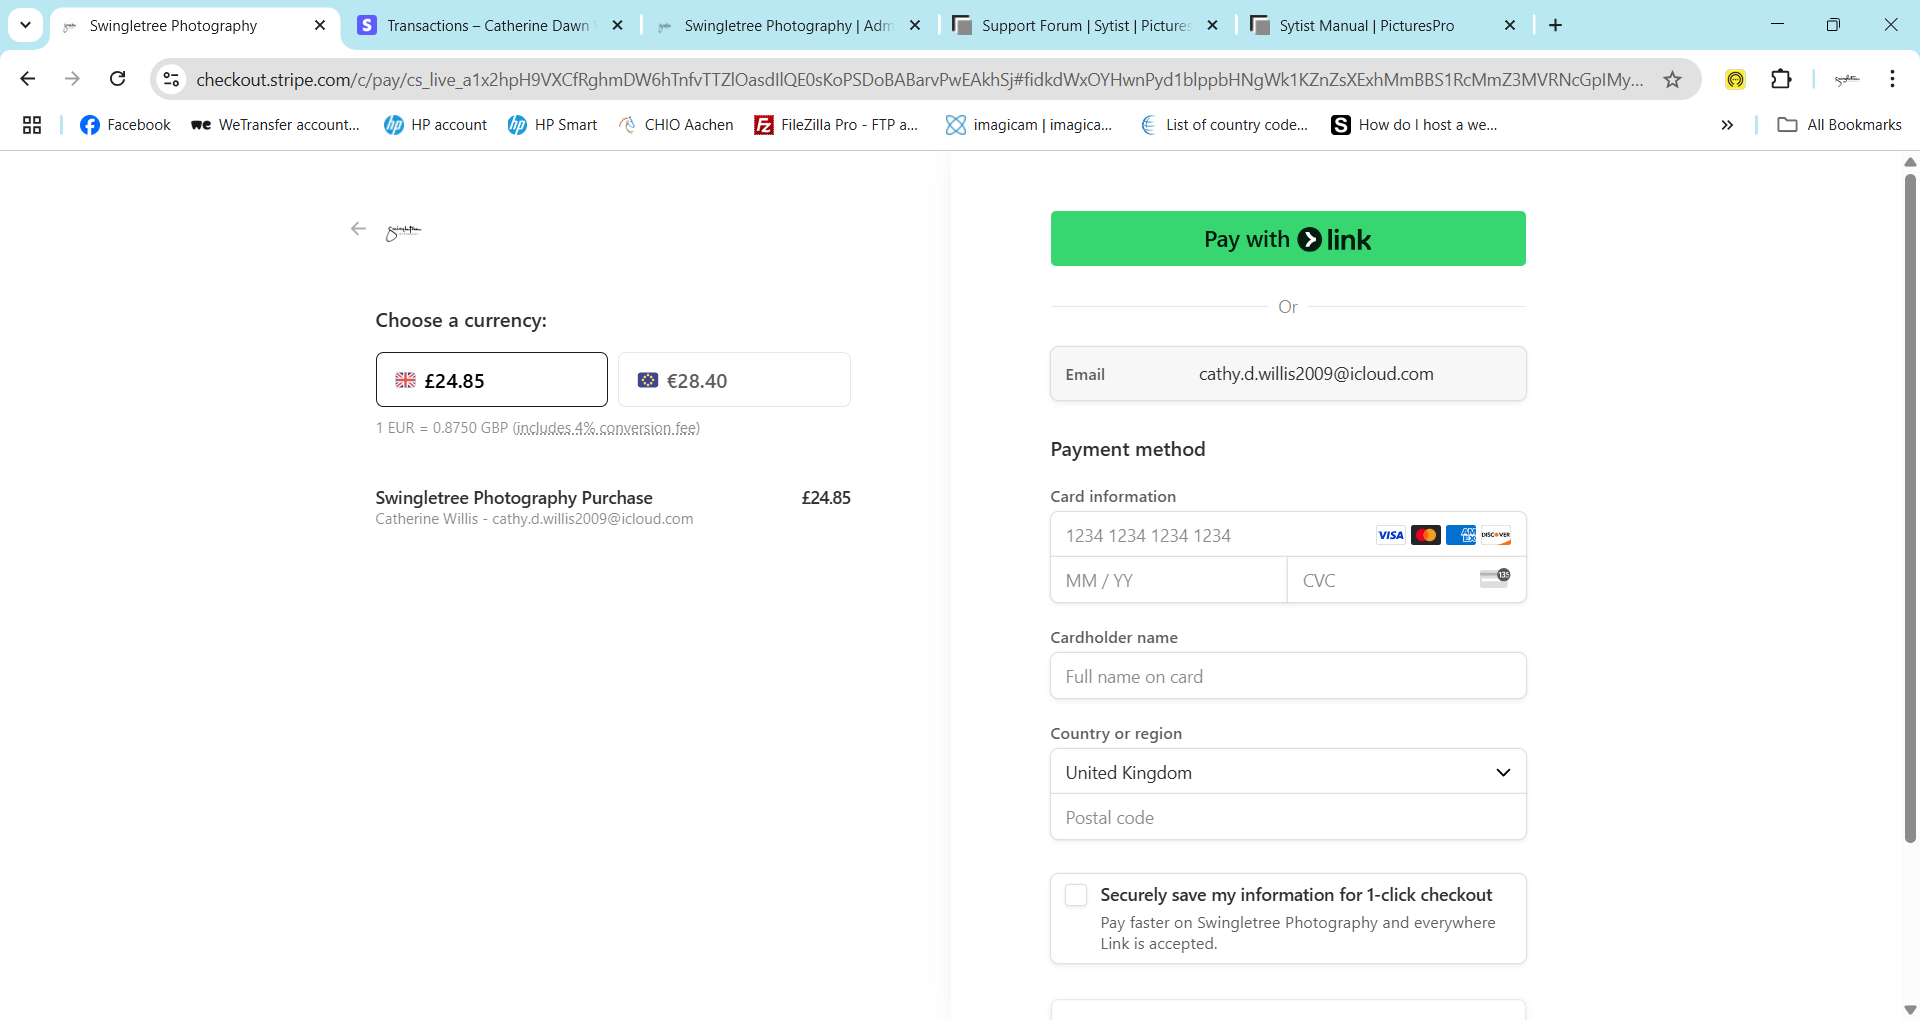Screen dimensions: 1920x1020
Task: Click the Email field
Action: (x=1288, y=374)
